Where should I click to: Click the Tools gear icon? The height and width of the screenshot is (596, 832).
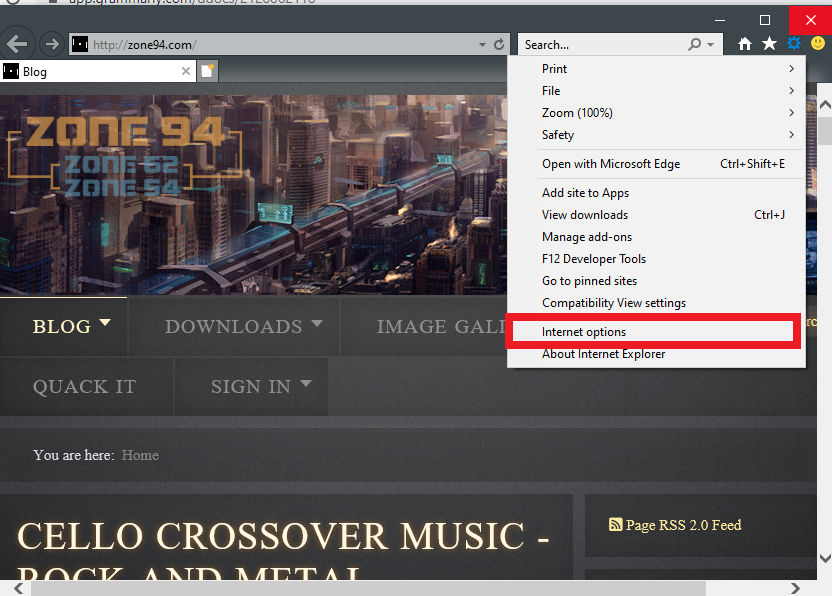click(x=794, y=44)
